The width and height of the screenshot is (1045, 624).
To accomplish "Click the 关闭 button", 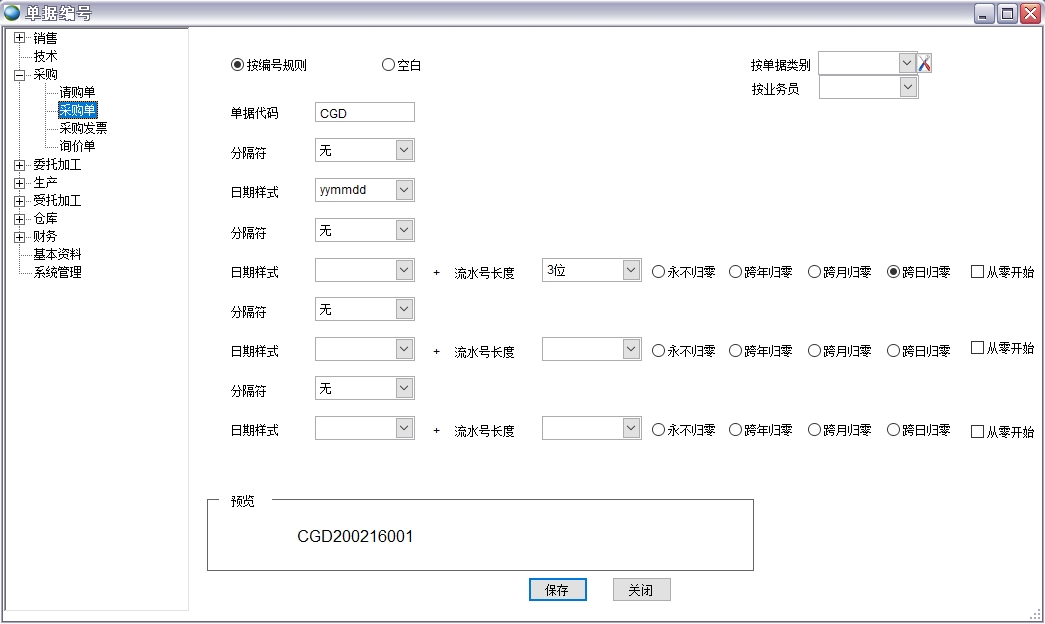I will (x=641, y=589).
